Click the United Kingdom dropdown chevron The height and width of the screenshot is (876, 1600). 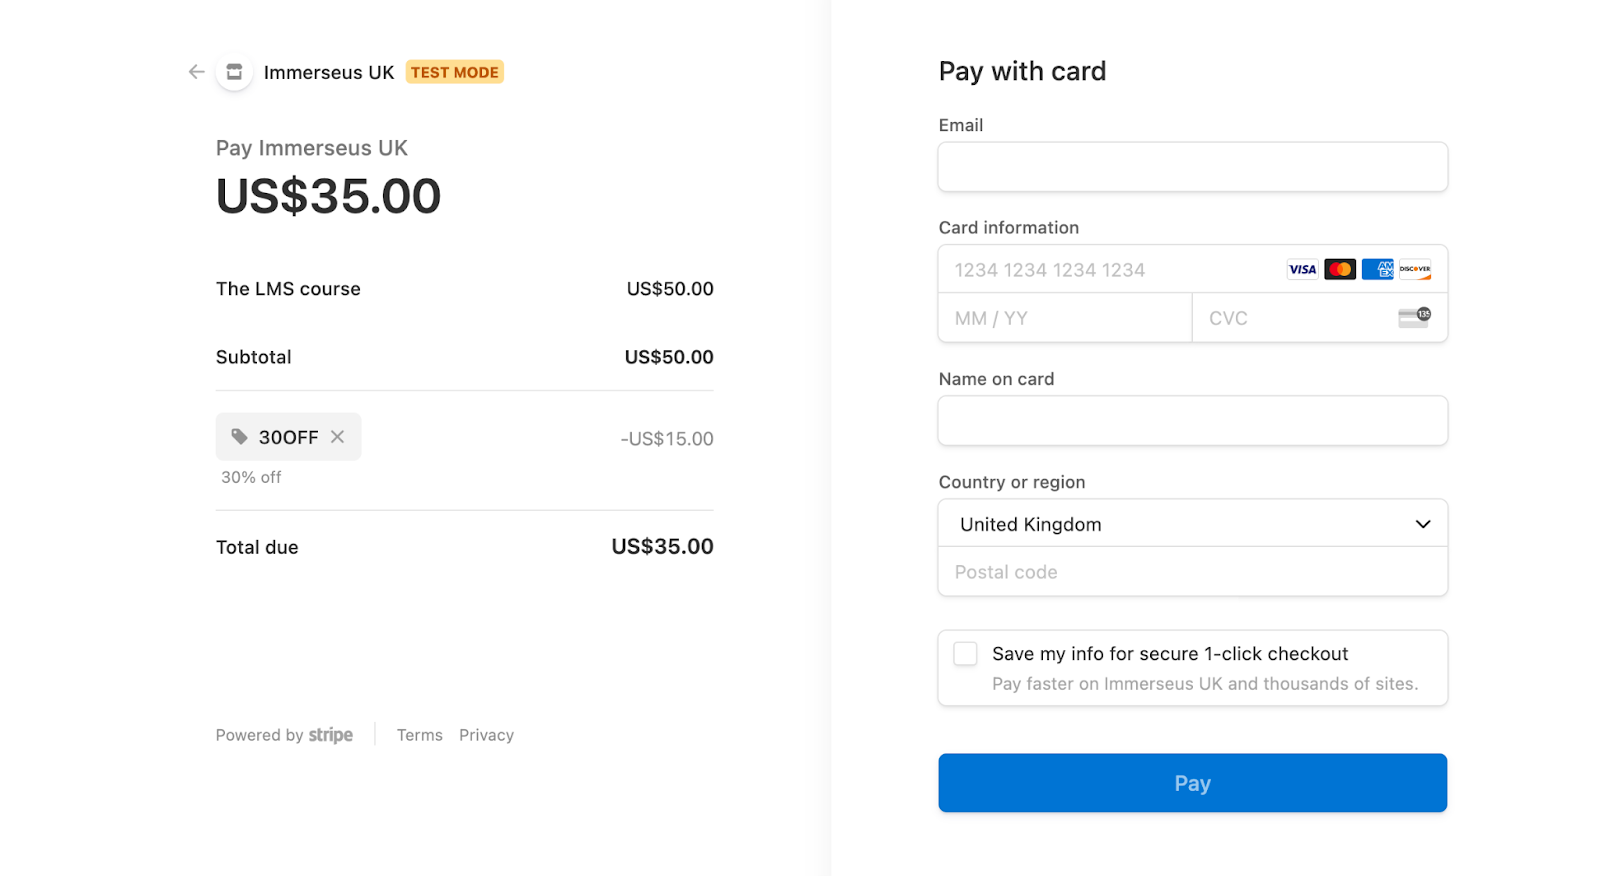coord(1422,524)
